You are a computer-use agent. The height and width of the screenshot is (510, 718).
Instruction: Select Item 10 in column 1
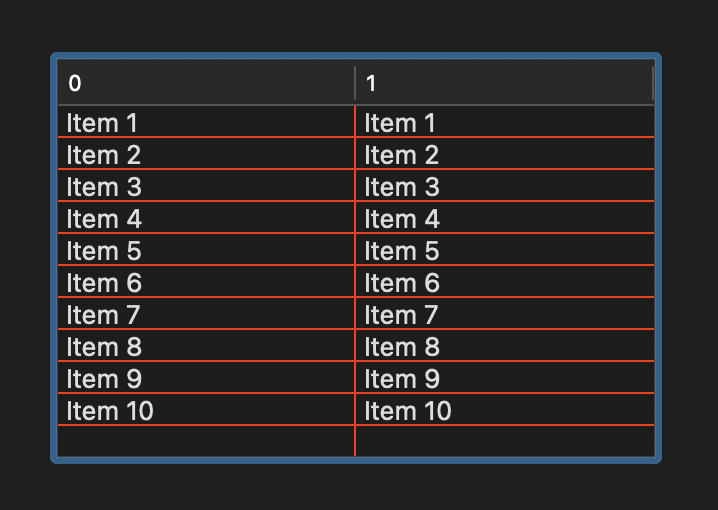pyautogui.click(x=407, y=411)
